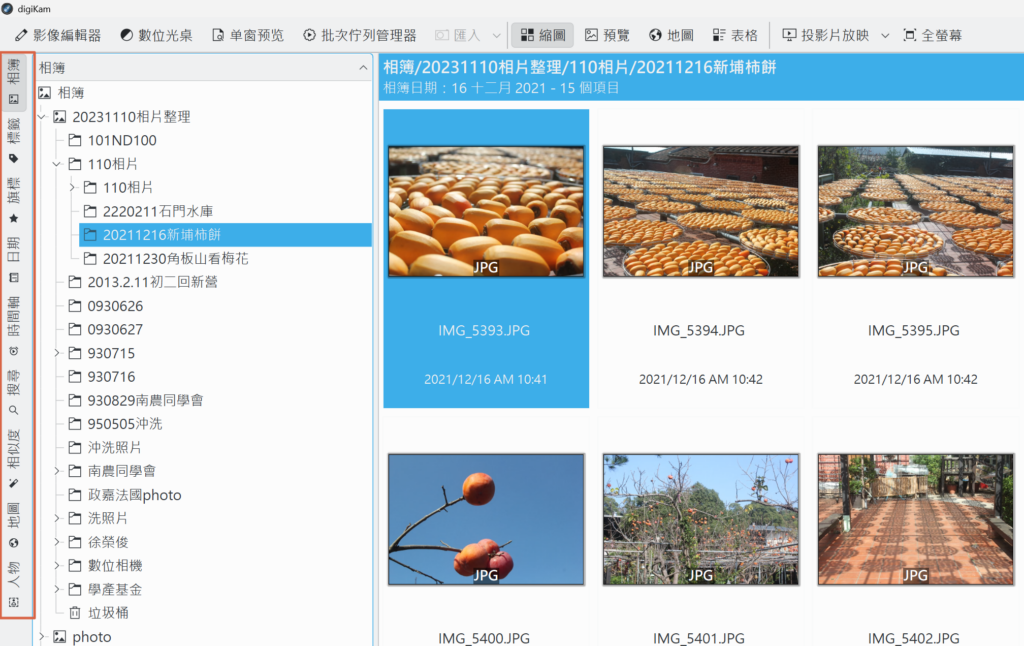Select the 2013.2.11初二回新營 album
Screen dimensions: 1024x646
click(143, 282)
